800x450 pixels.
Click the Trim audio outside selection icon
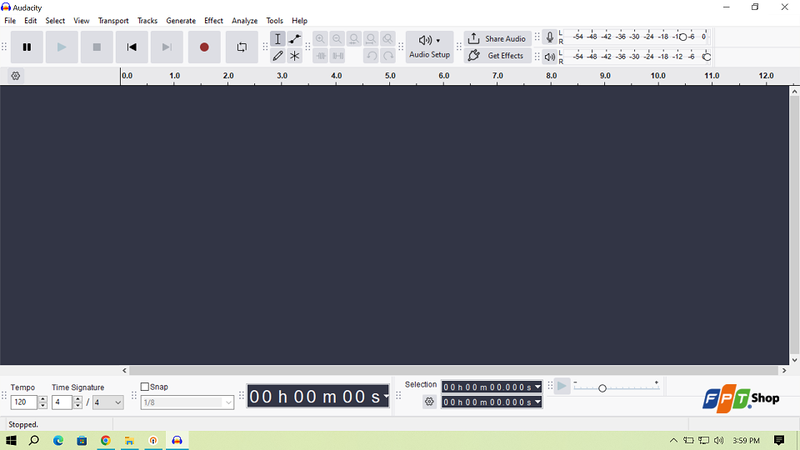320,56
